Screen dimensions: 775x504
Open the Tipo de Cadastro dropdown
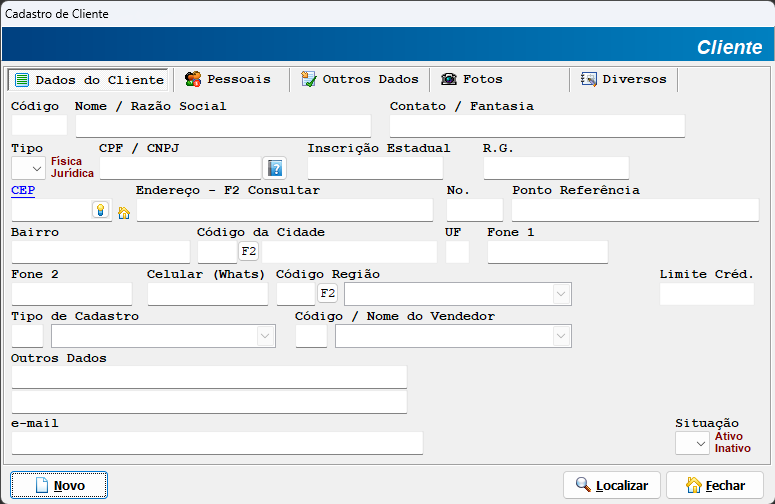point(265,337)
